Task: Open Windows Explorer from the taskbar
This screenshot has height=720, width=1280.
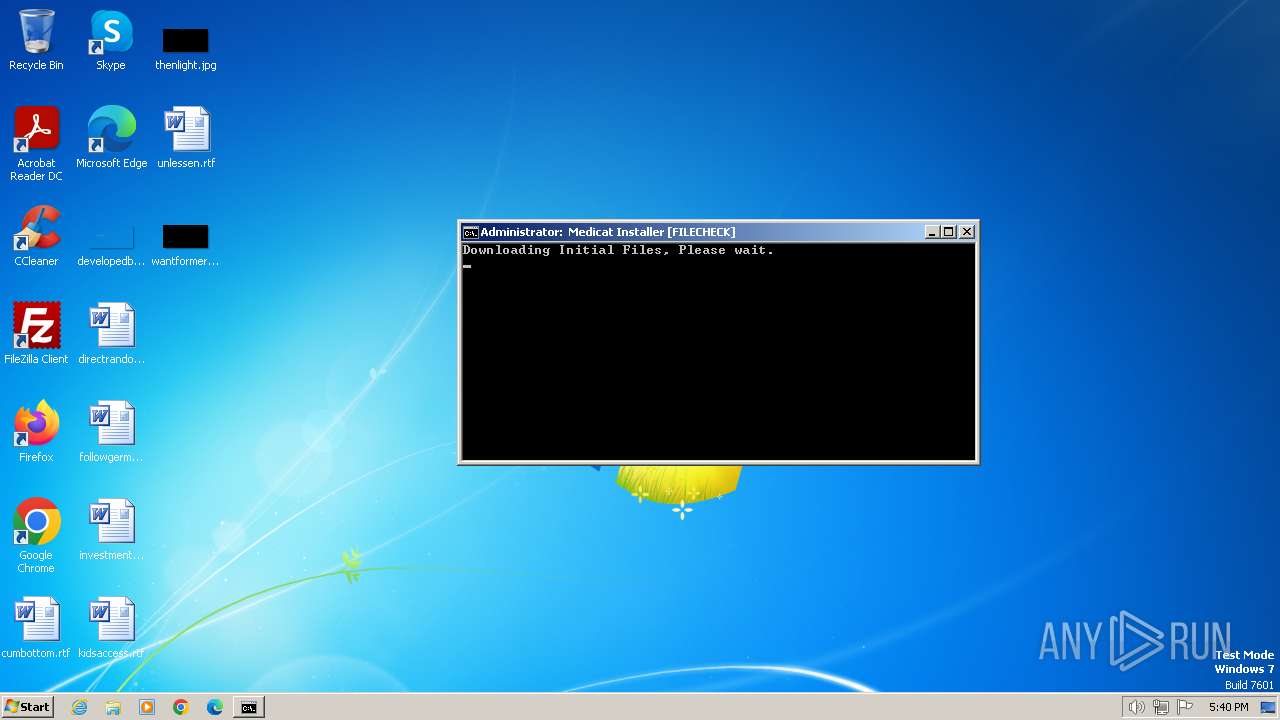Action: pyautogui.click(x=113, y=707)
